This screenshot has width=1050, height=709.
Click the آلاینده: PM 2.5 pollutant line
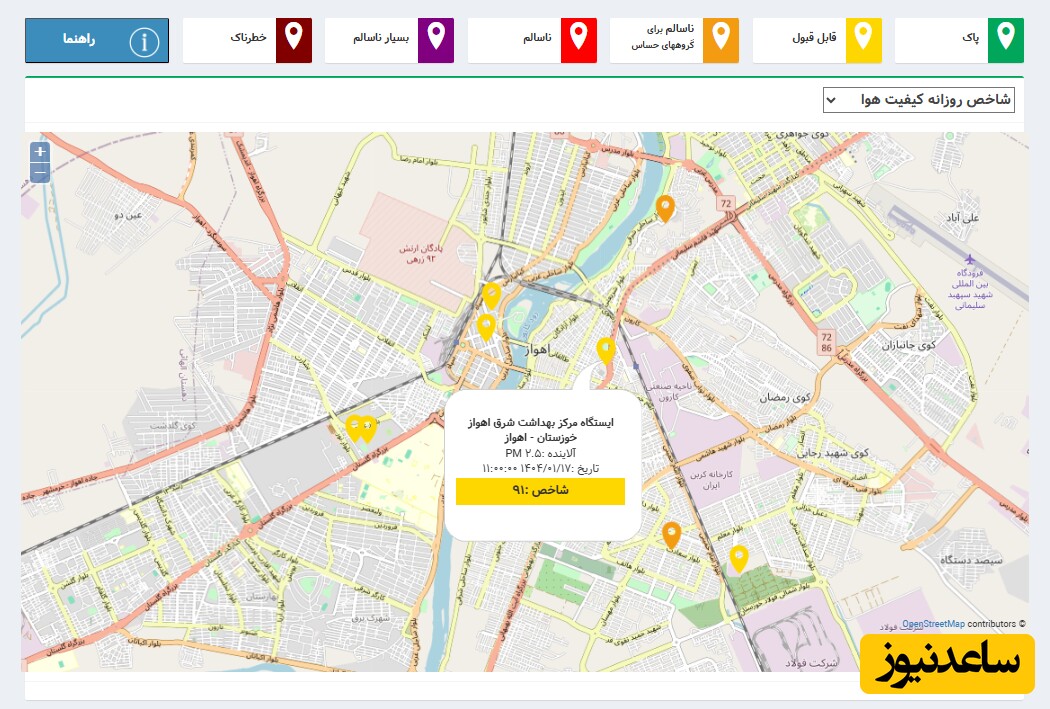click(x=540, y=453)
